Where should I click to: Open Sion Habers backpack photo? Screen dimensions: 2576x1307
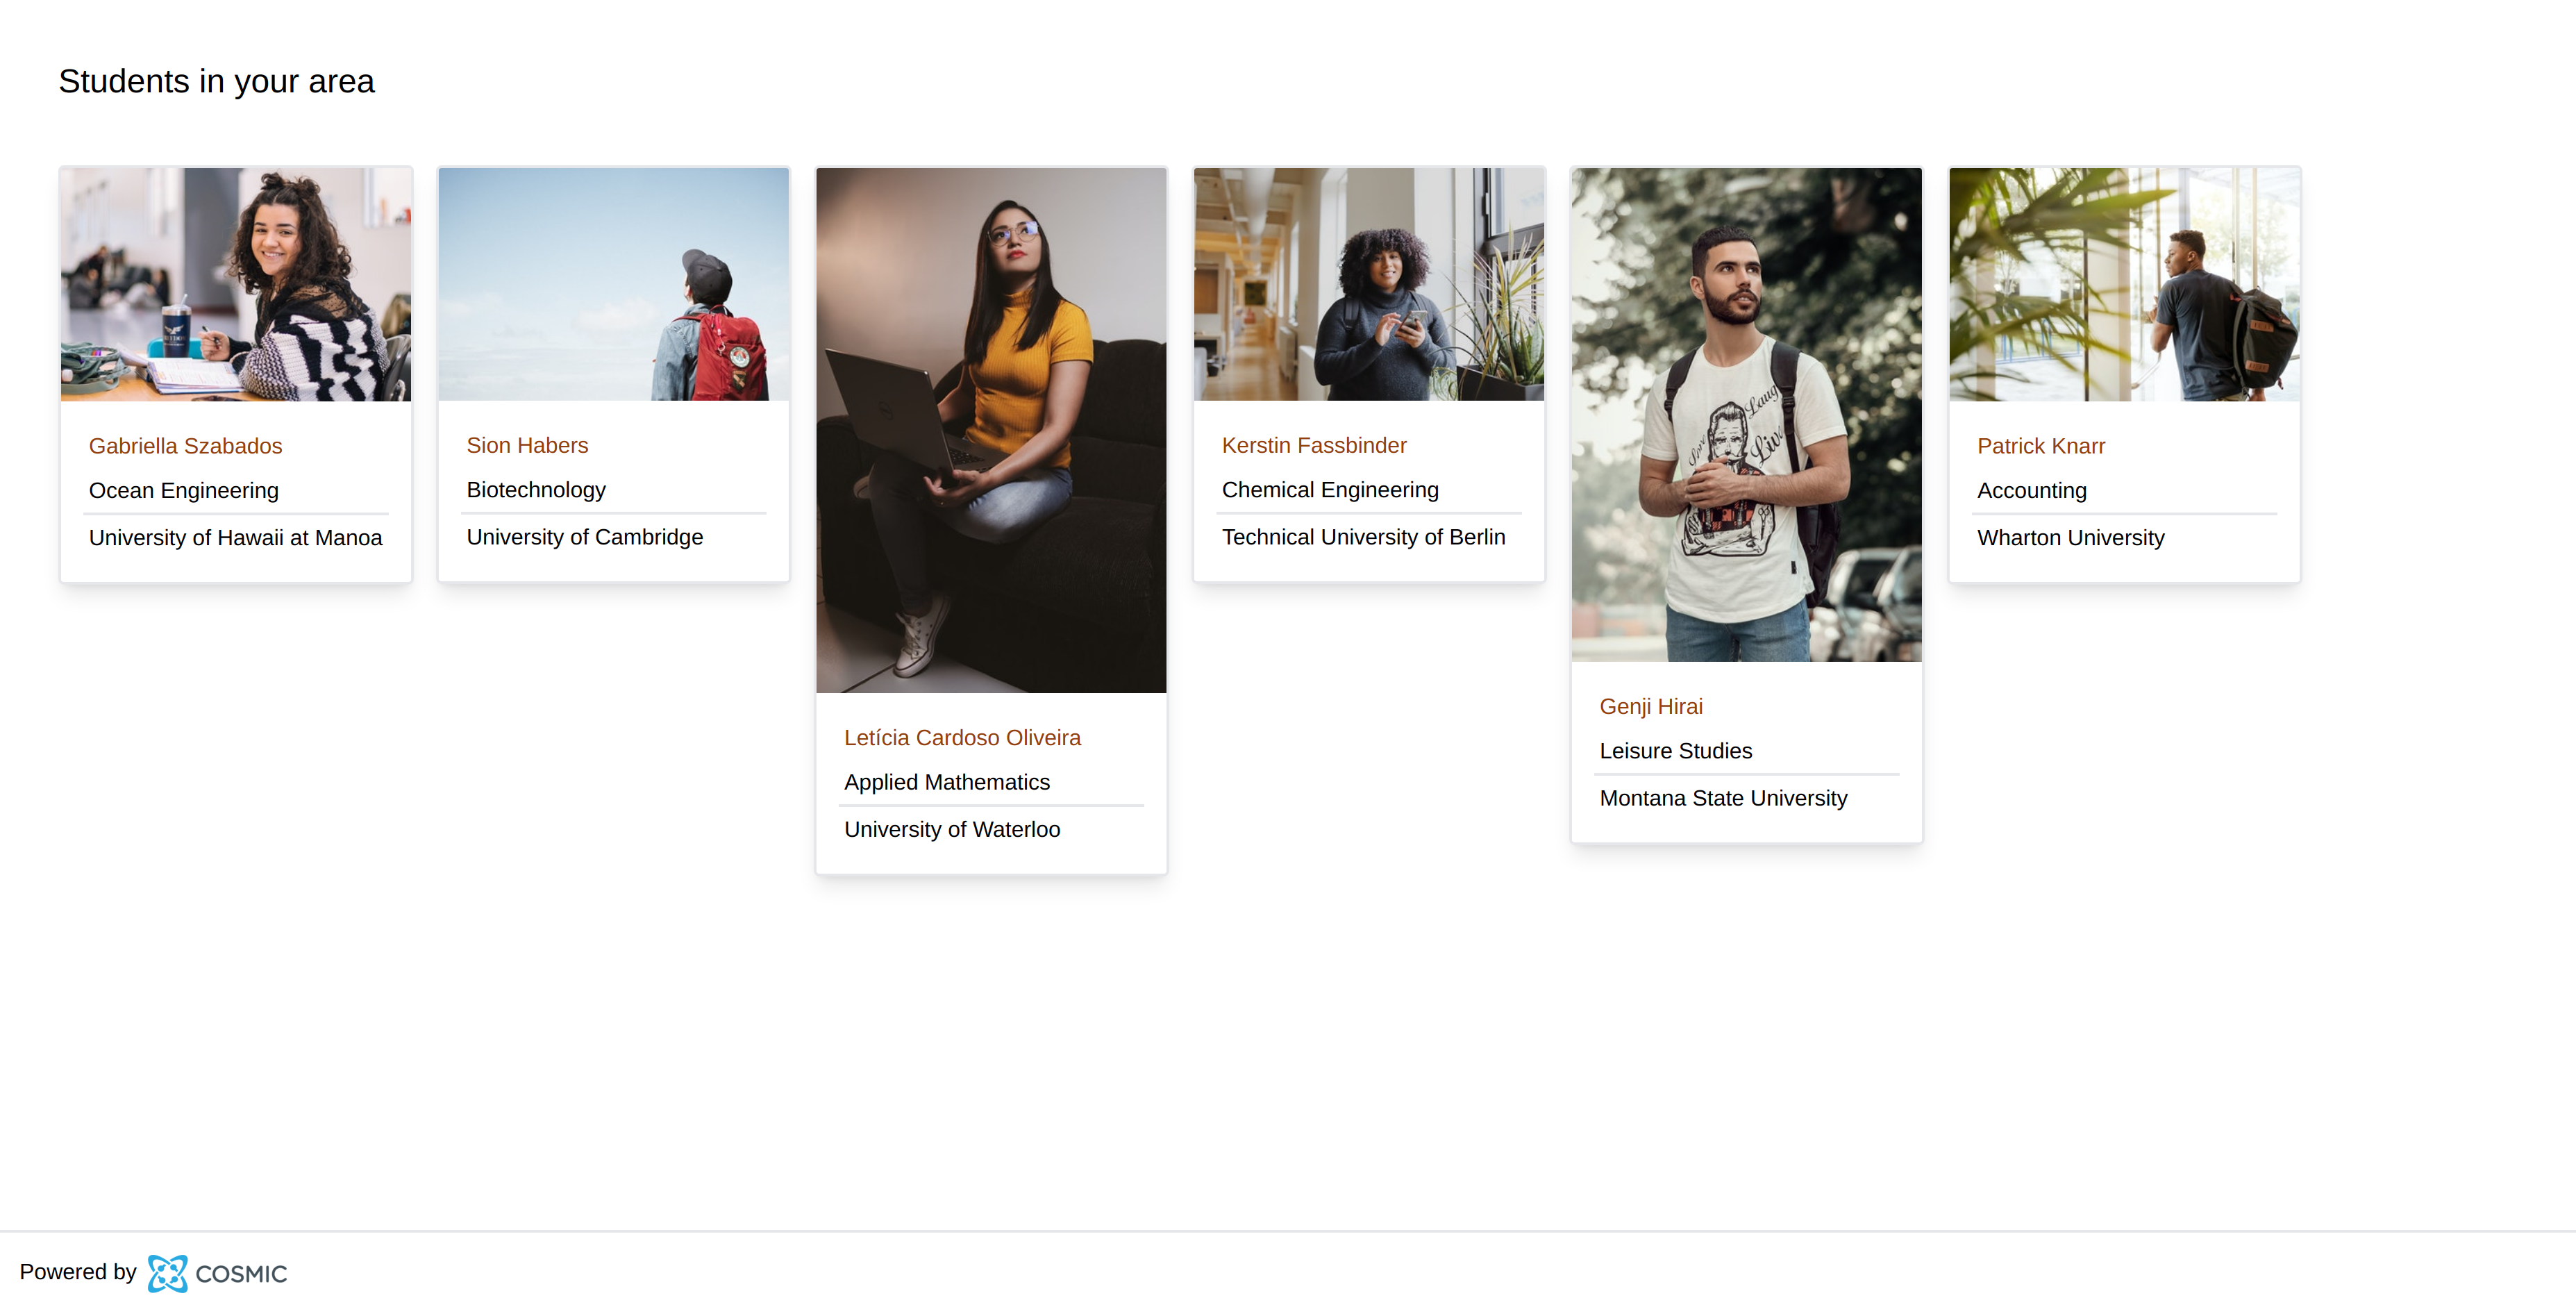[614, 284]
